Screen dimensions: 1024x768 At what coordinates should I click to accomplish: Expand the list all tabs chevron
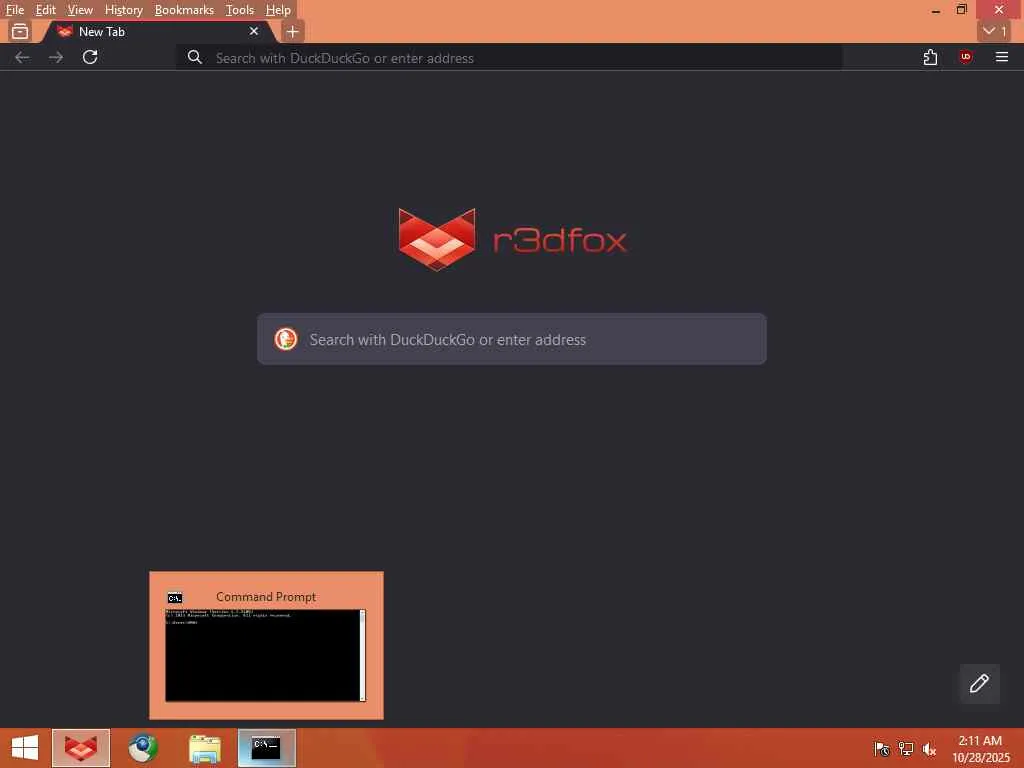click(994, 31)
